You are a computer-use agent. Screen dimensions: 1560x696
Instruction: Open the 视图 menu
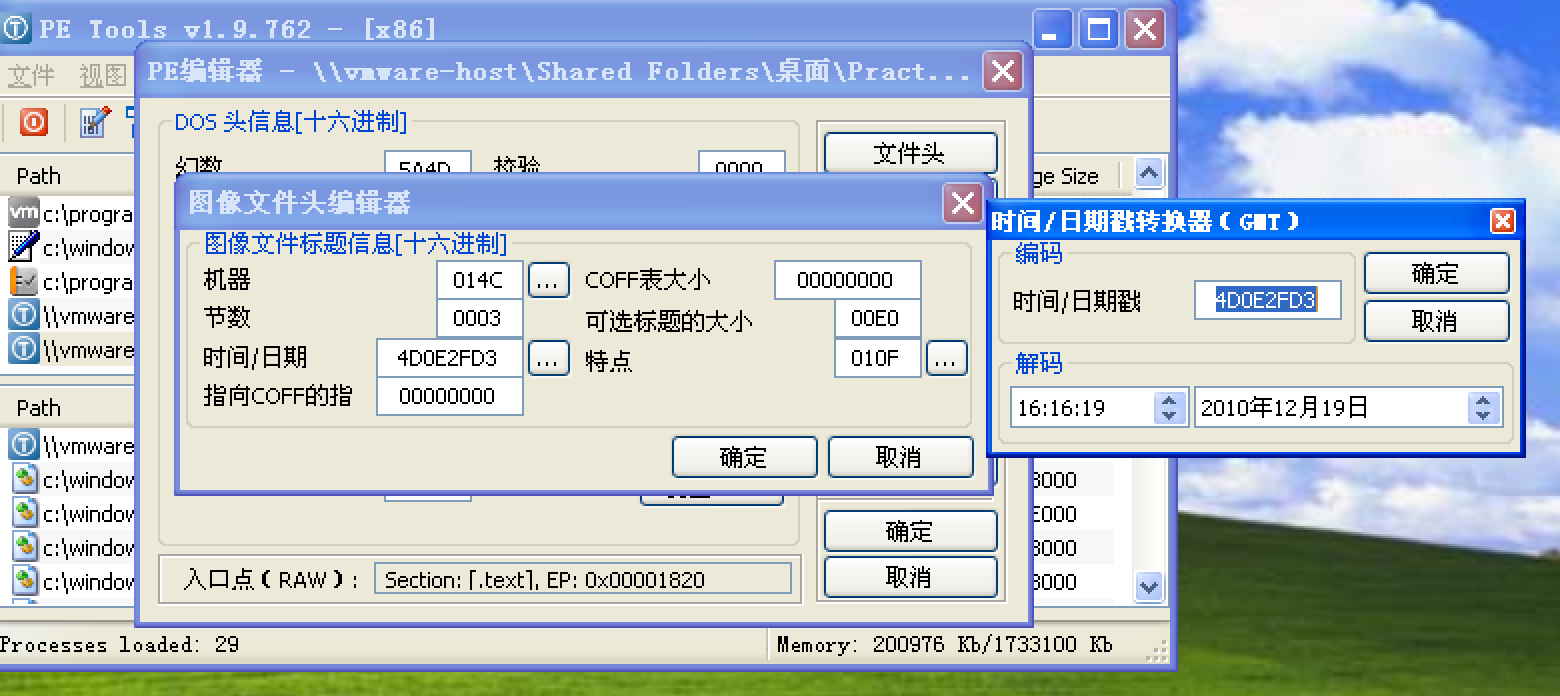click(x=101, y=76)
